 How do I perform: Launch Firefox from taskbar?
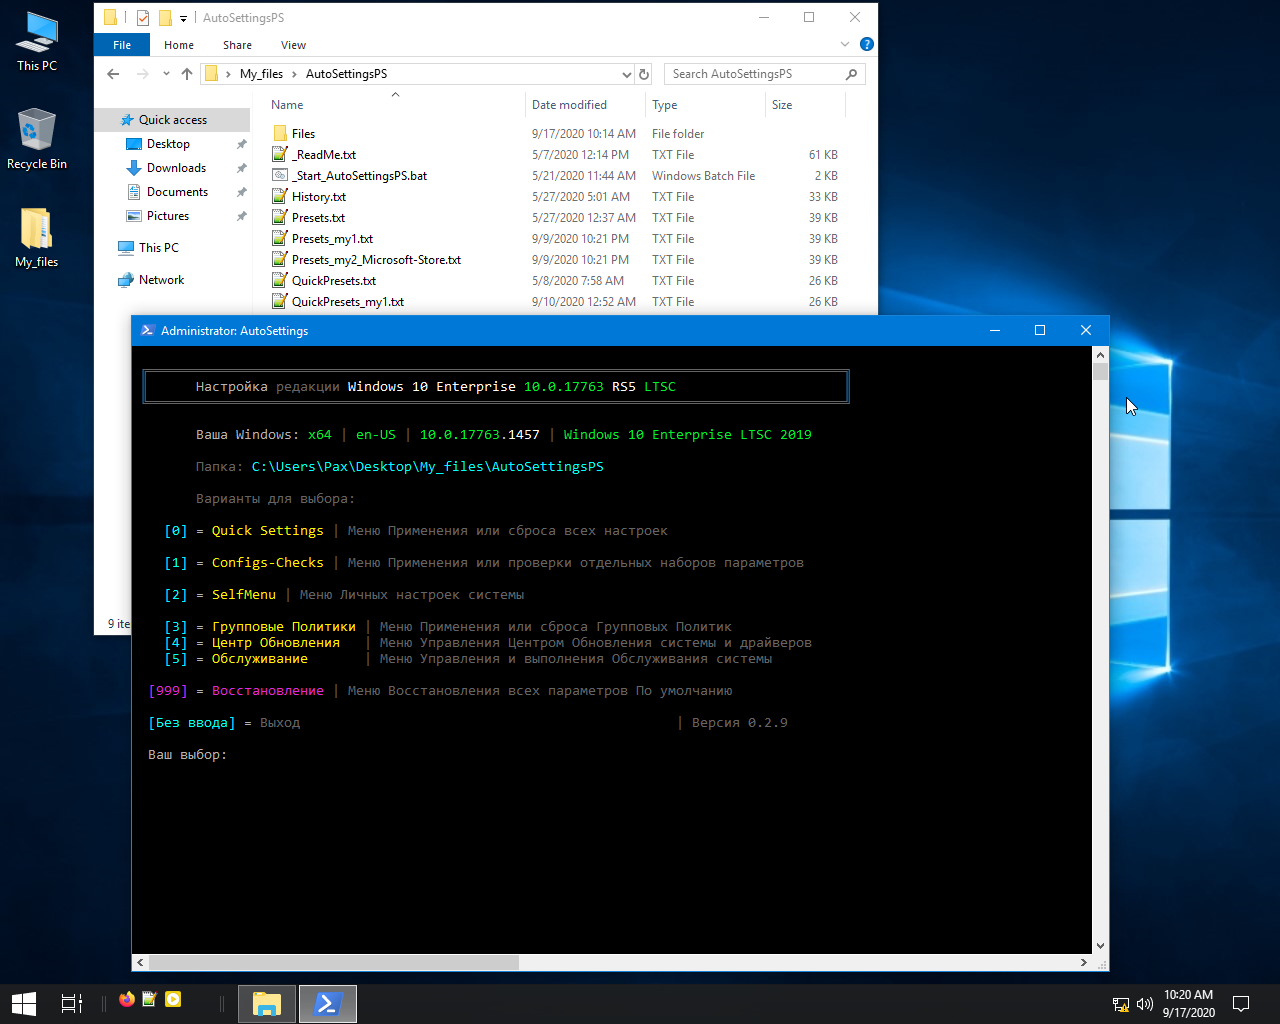pos(127,999)
